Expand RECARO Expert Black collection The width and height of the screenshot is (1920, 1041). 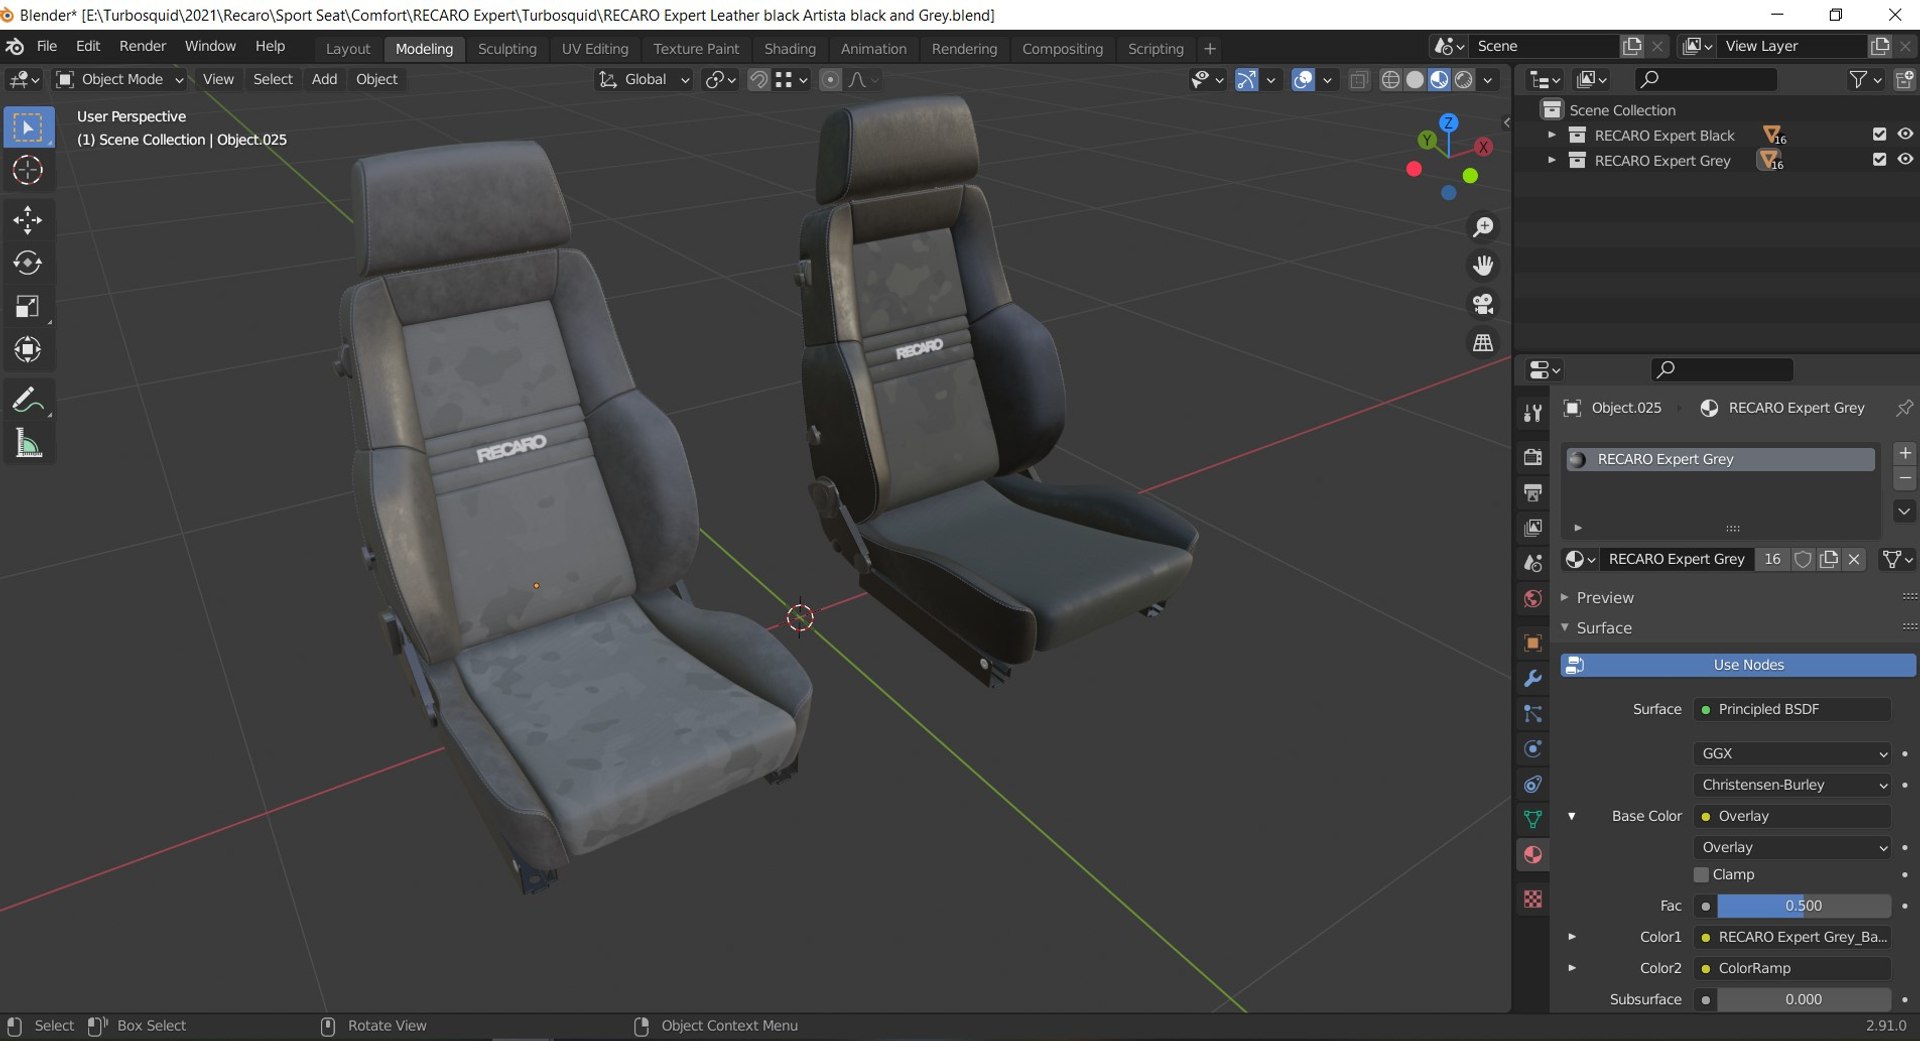[x=1551, y=134]
